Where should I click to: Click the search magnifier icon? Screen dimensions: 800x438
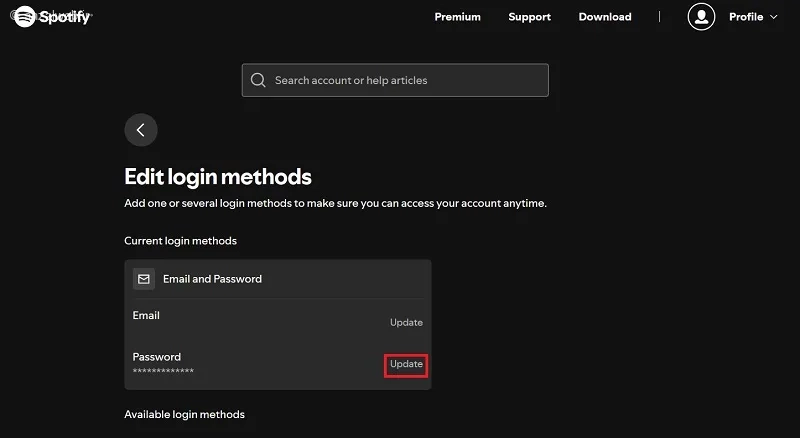point(259,80)
